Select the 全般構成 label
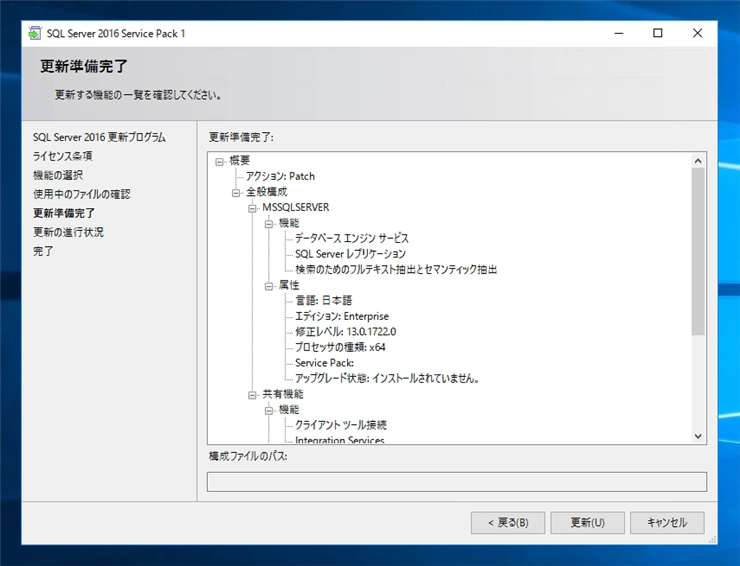The height and width of the screenshot is (566, 740). tap(266, 192)
